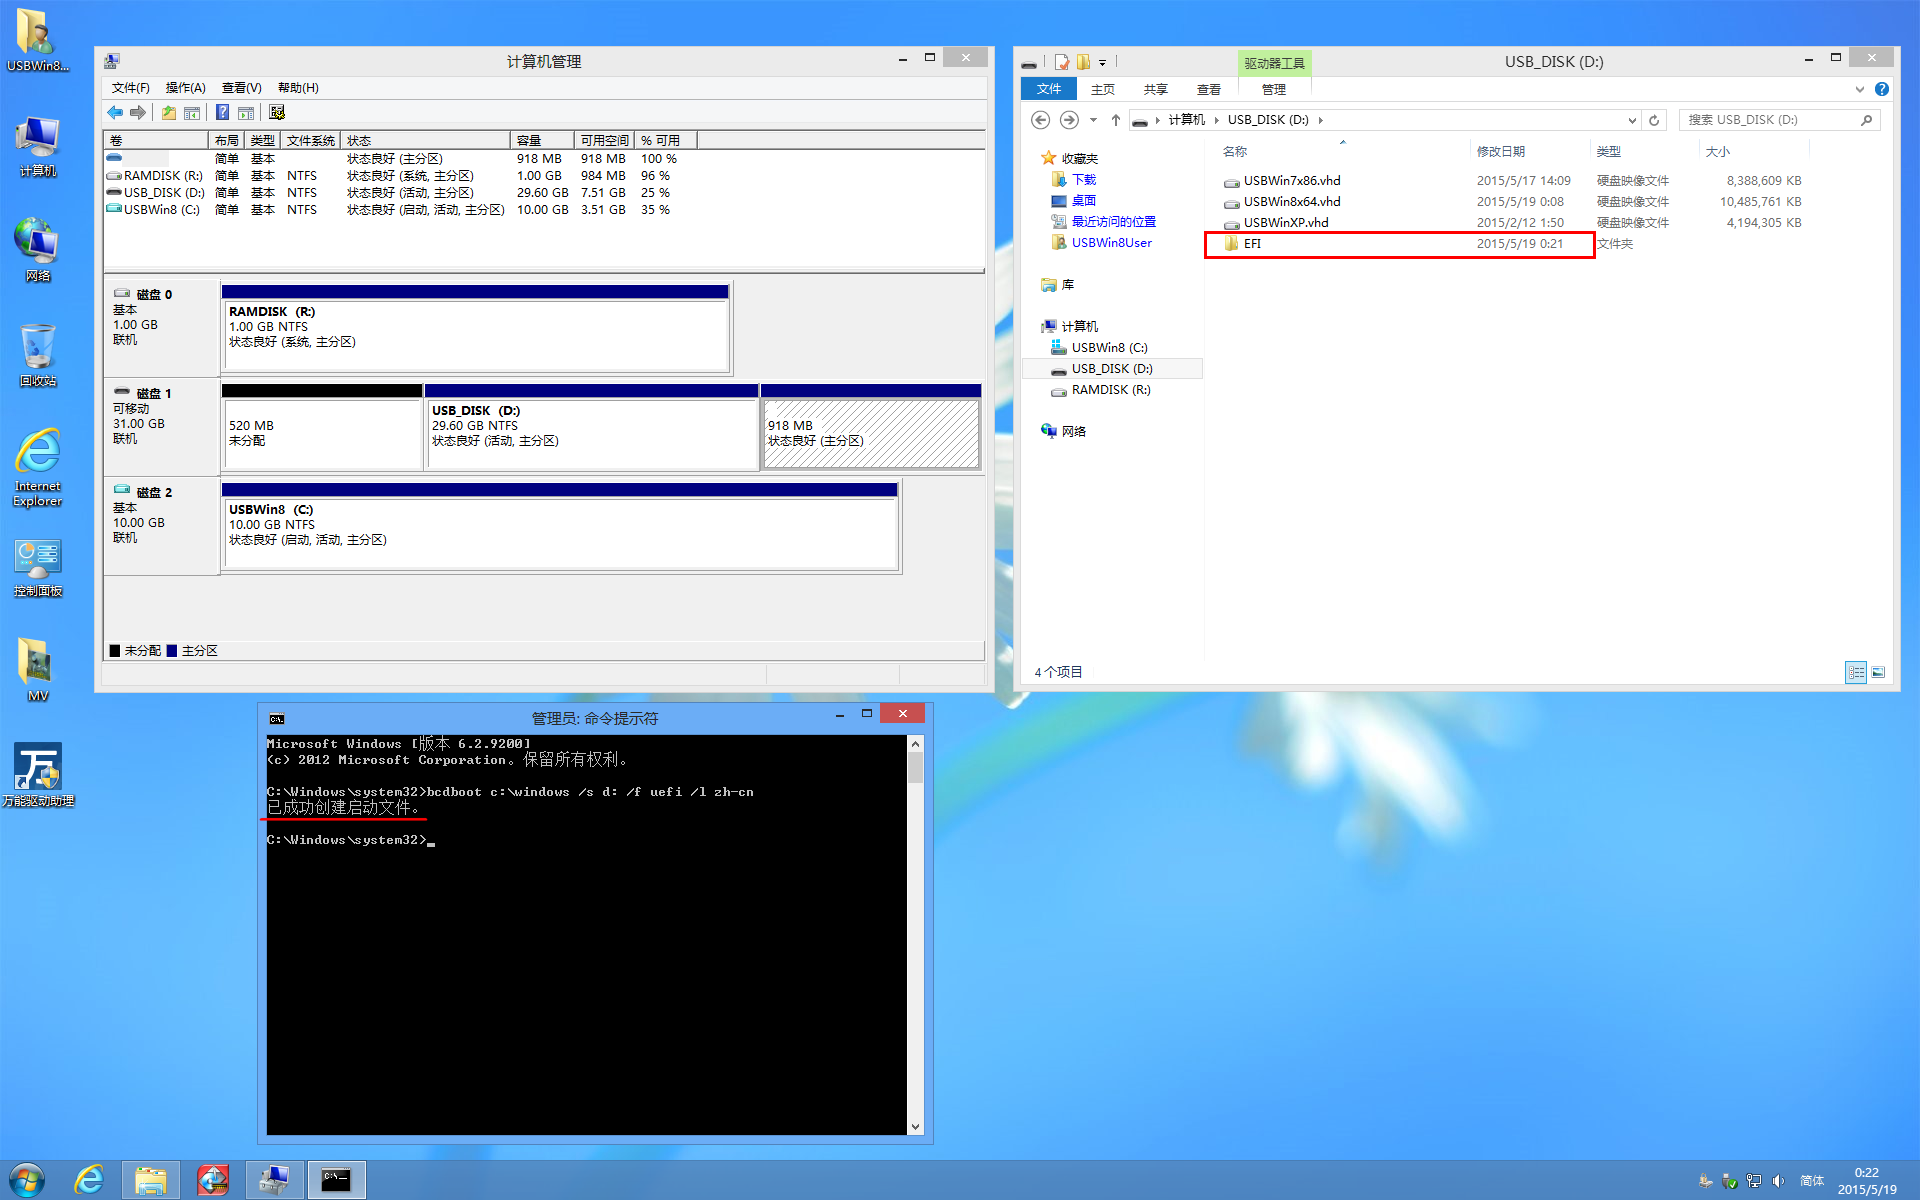1920x1200 pixels.
Task: Open the 查看(V) menu in Computer Management
Action: (x=241, y=88)
